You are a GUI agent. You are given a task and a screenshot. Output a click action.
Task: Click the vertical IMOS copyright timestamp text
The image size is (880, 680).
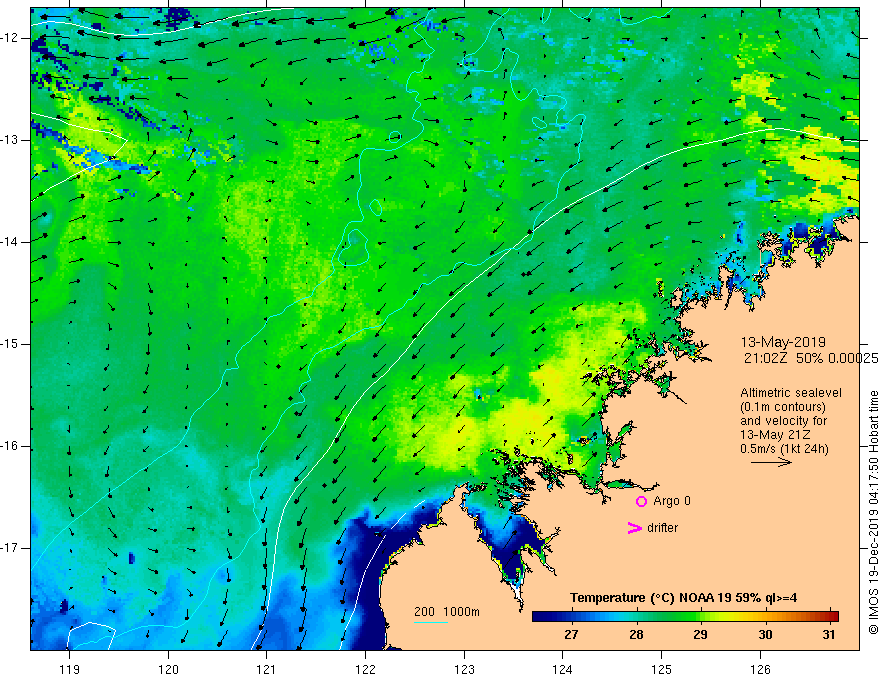tap(873, 513)
